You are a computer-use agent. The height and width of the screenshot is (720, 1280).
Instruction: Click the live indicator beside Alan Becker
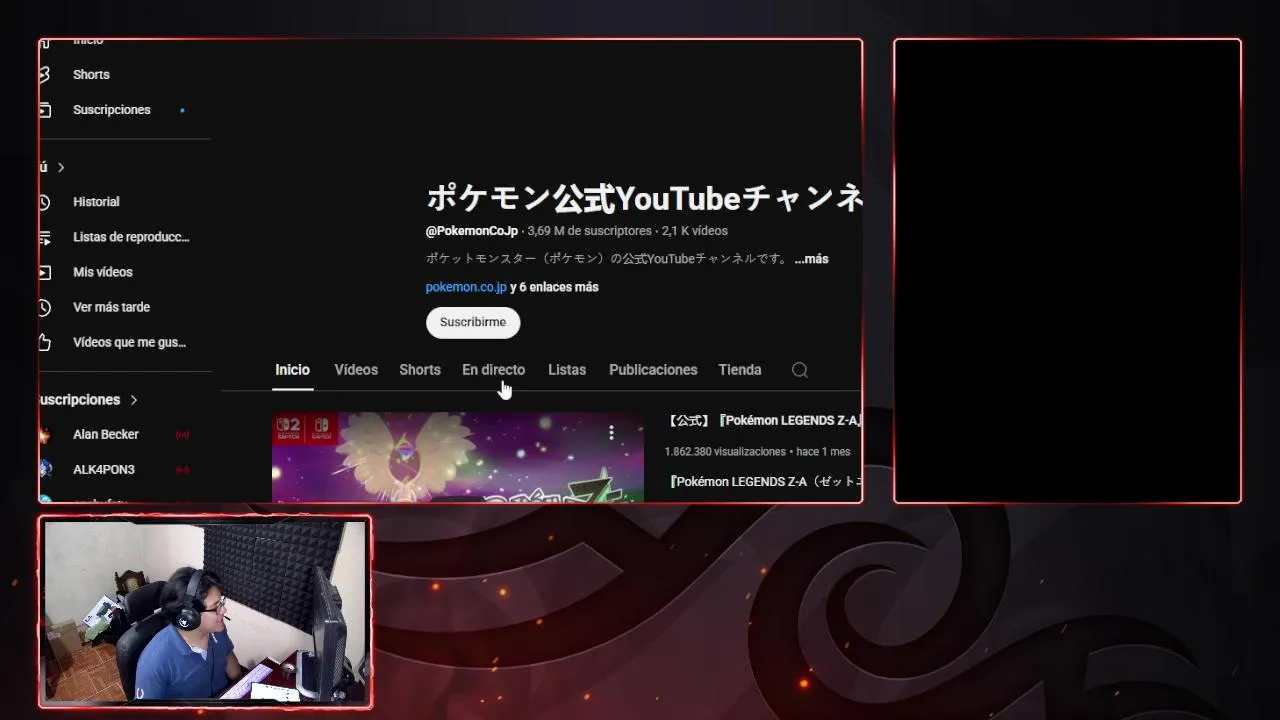(x=182, y=435)
